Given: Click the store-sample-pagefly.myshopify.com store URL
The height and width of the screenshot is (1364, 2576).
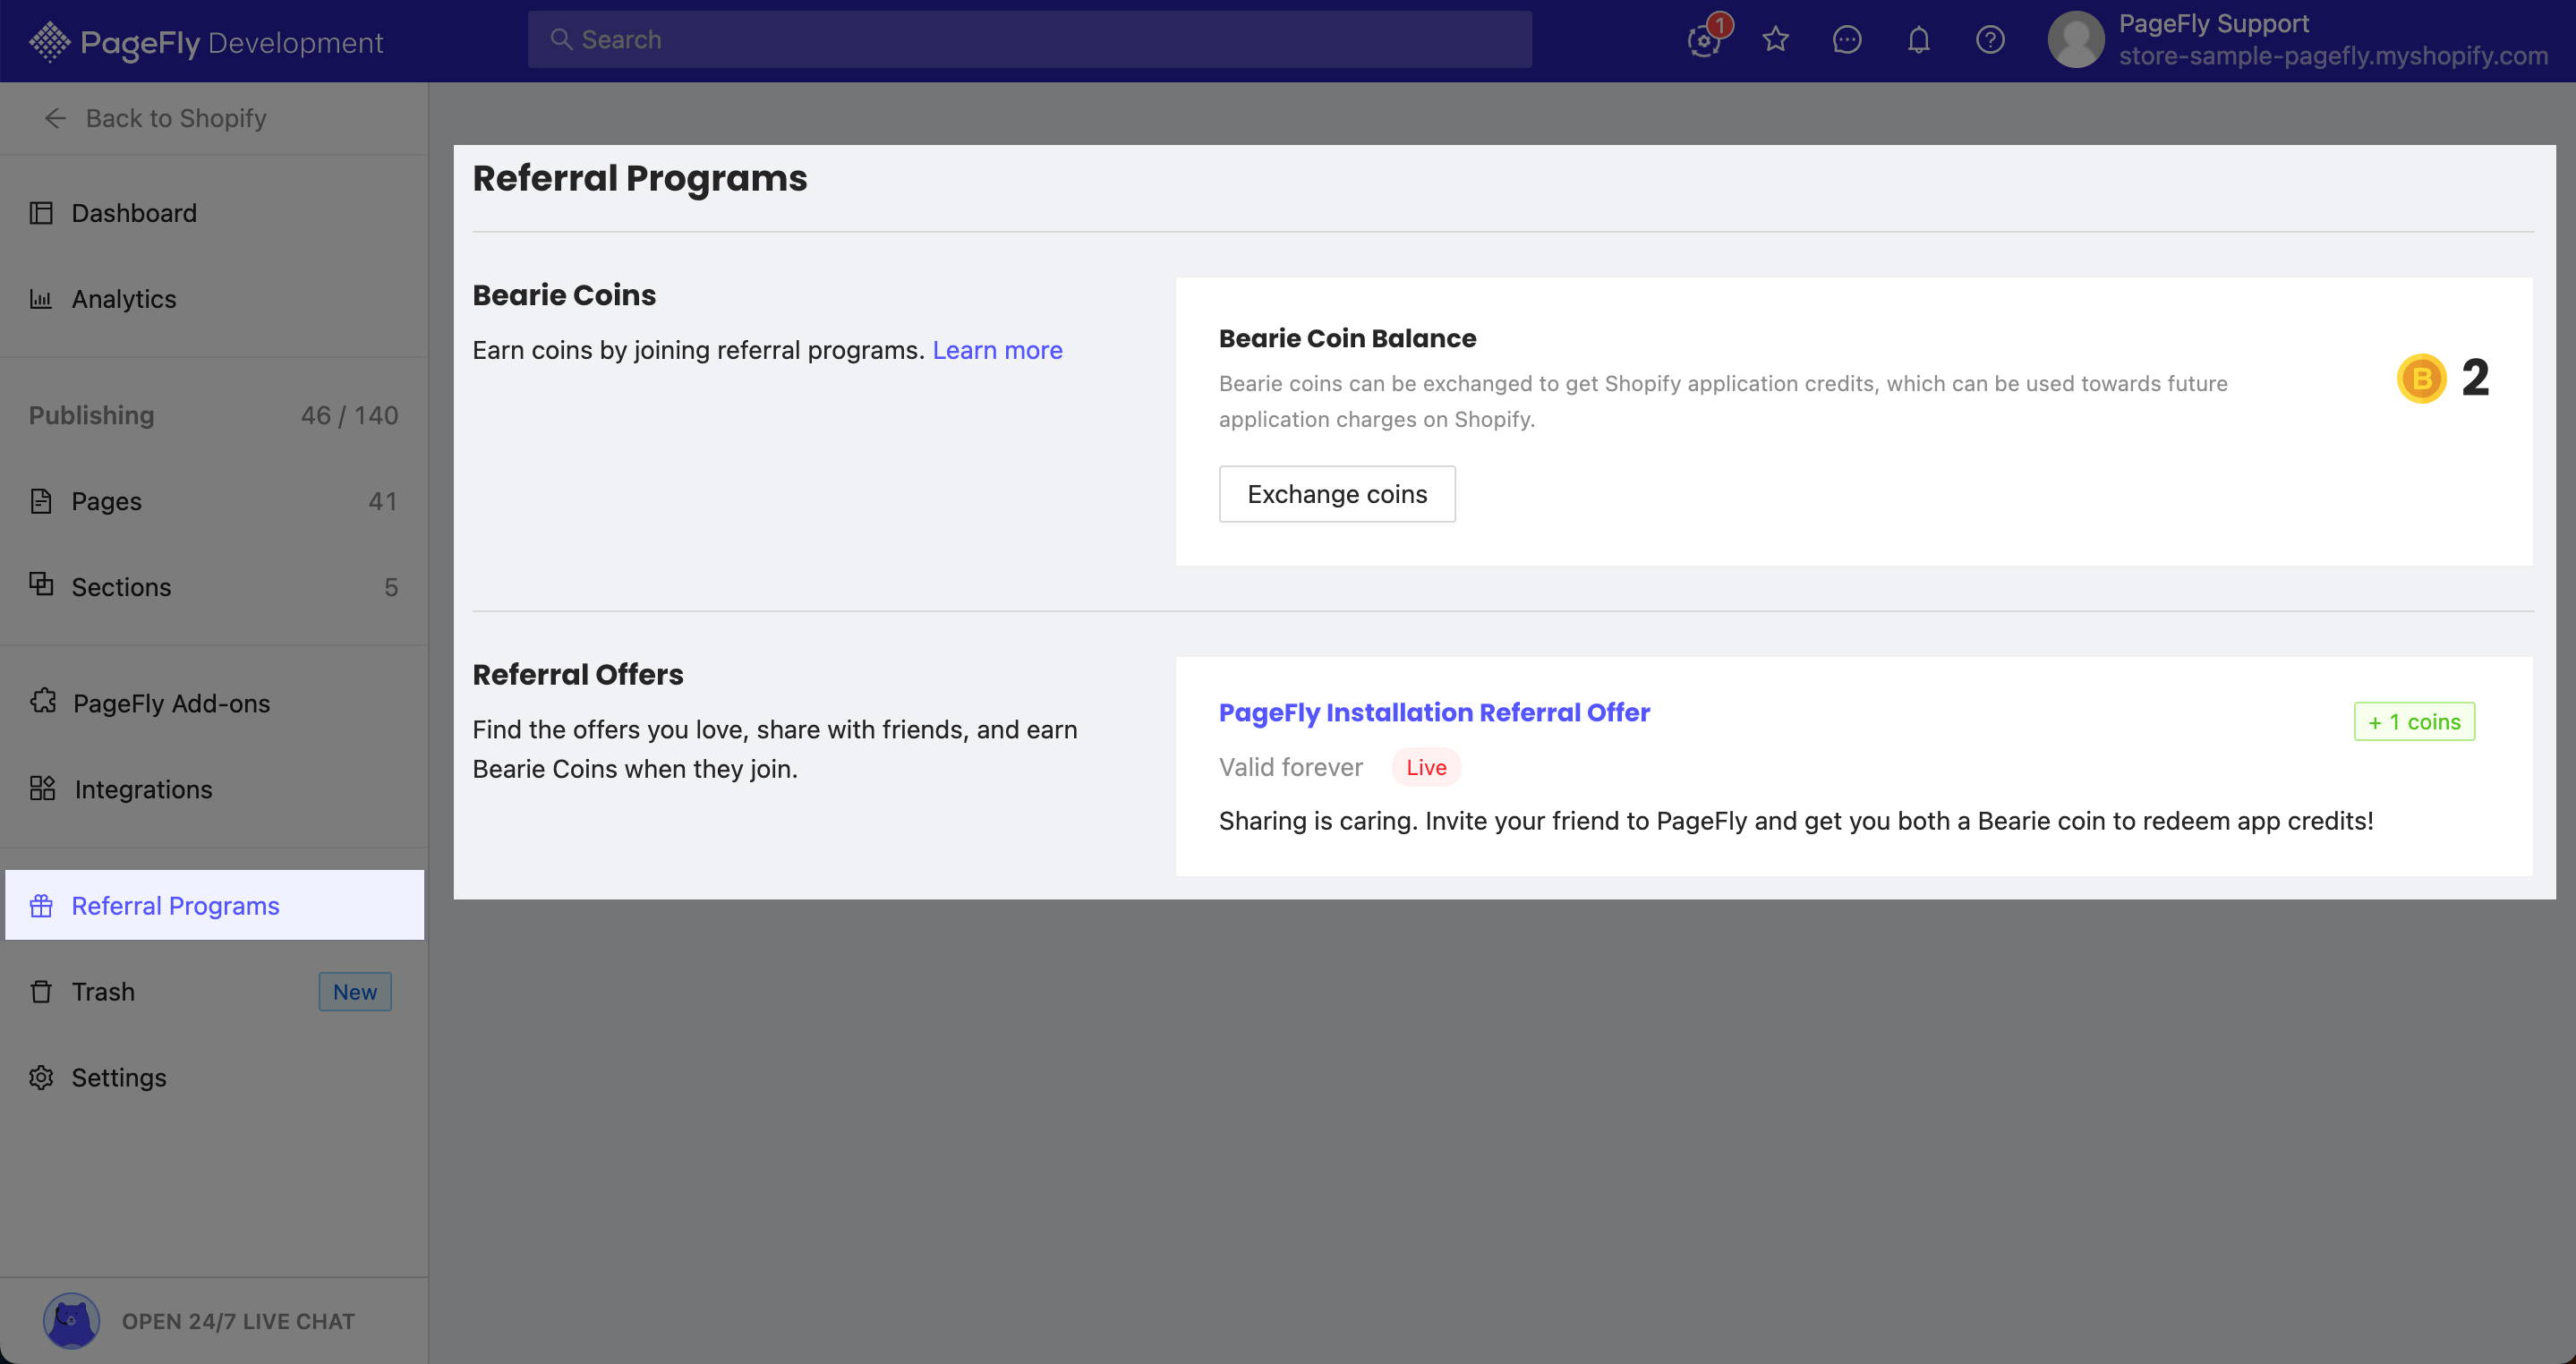Looking at the screenshot, I should [x=2333, y=56].
